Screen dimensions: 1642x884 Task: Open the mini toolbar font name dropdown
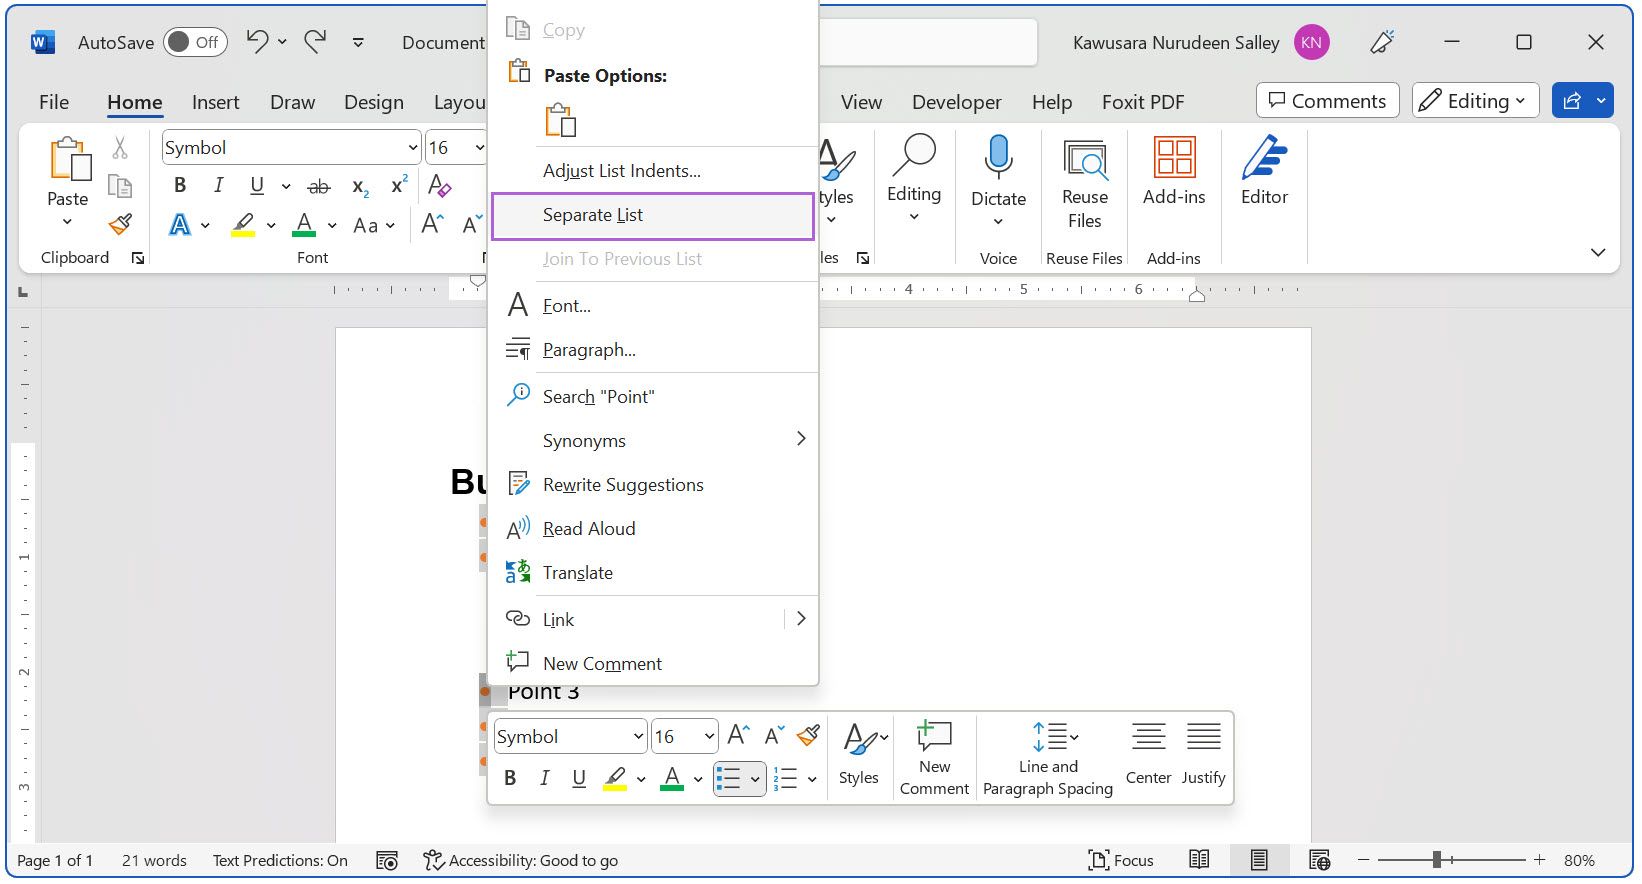[x=638, y=737]
